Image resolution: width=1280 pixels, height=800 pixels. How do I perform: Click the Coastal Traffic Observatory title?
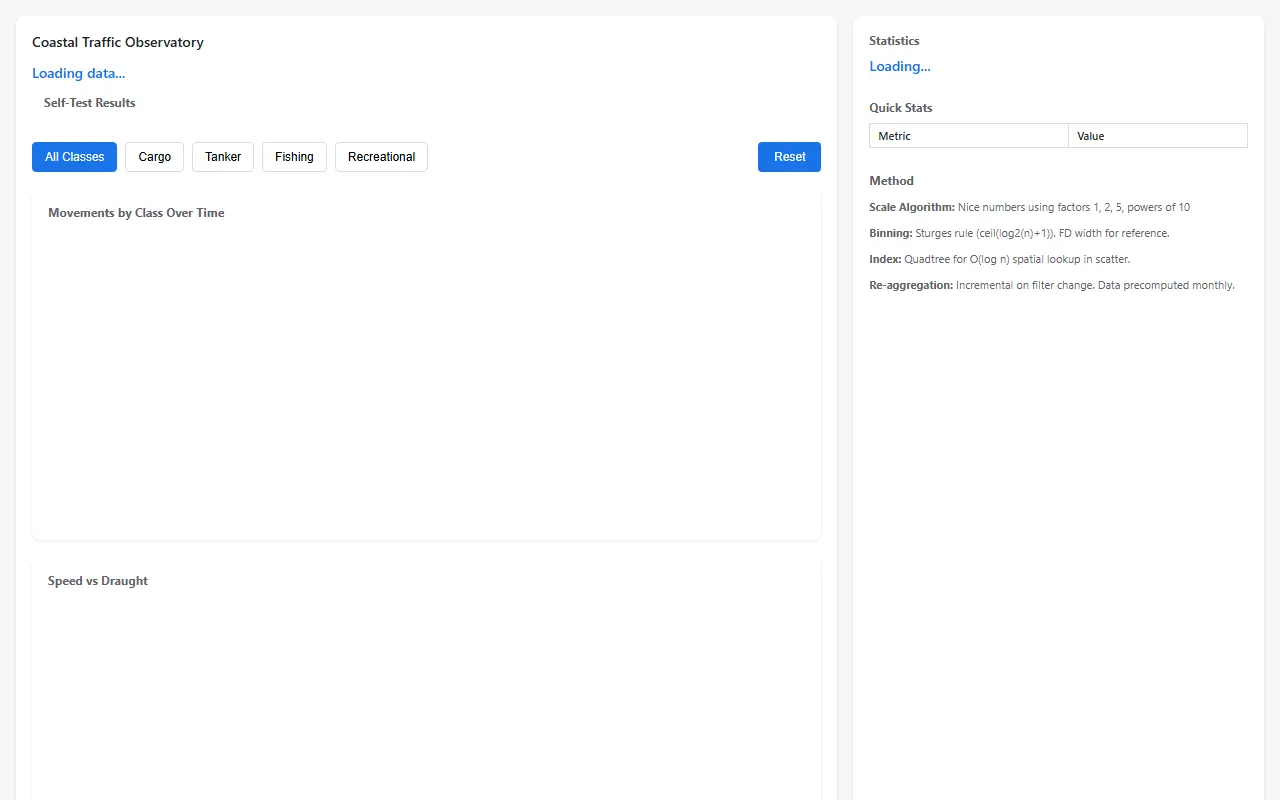[118, 43]
